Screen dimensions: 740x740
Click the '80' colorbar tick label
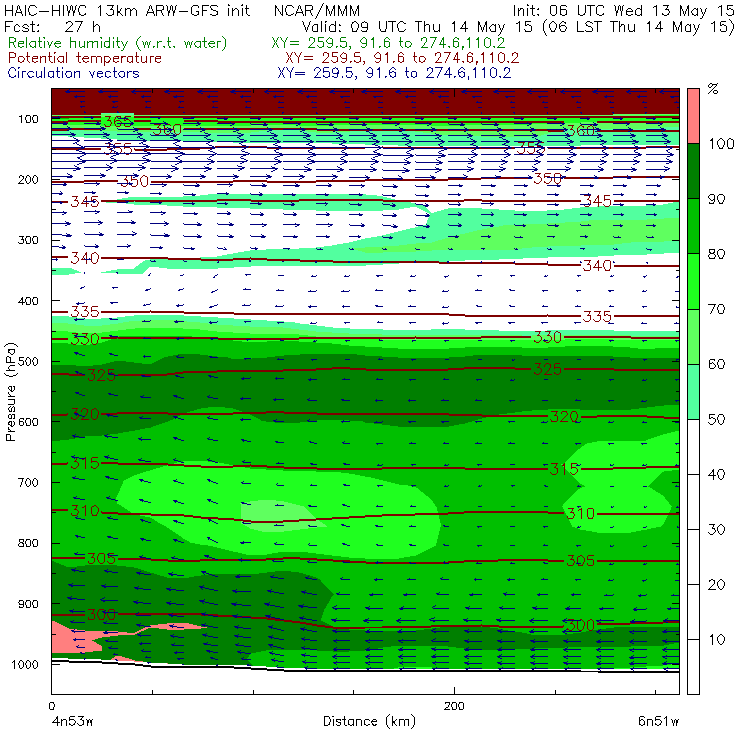[x=716, y=254]
